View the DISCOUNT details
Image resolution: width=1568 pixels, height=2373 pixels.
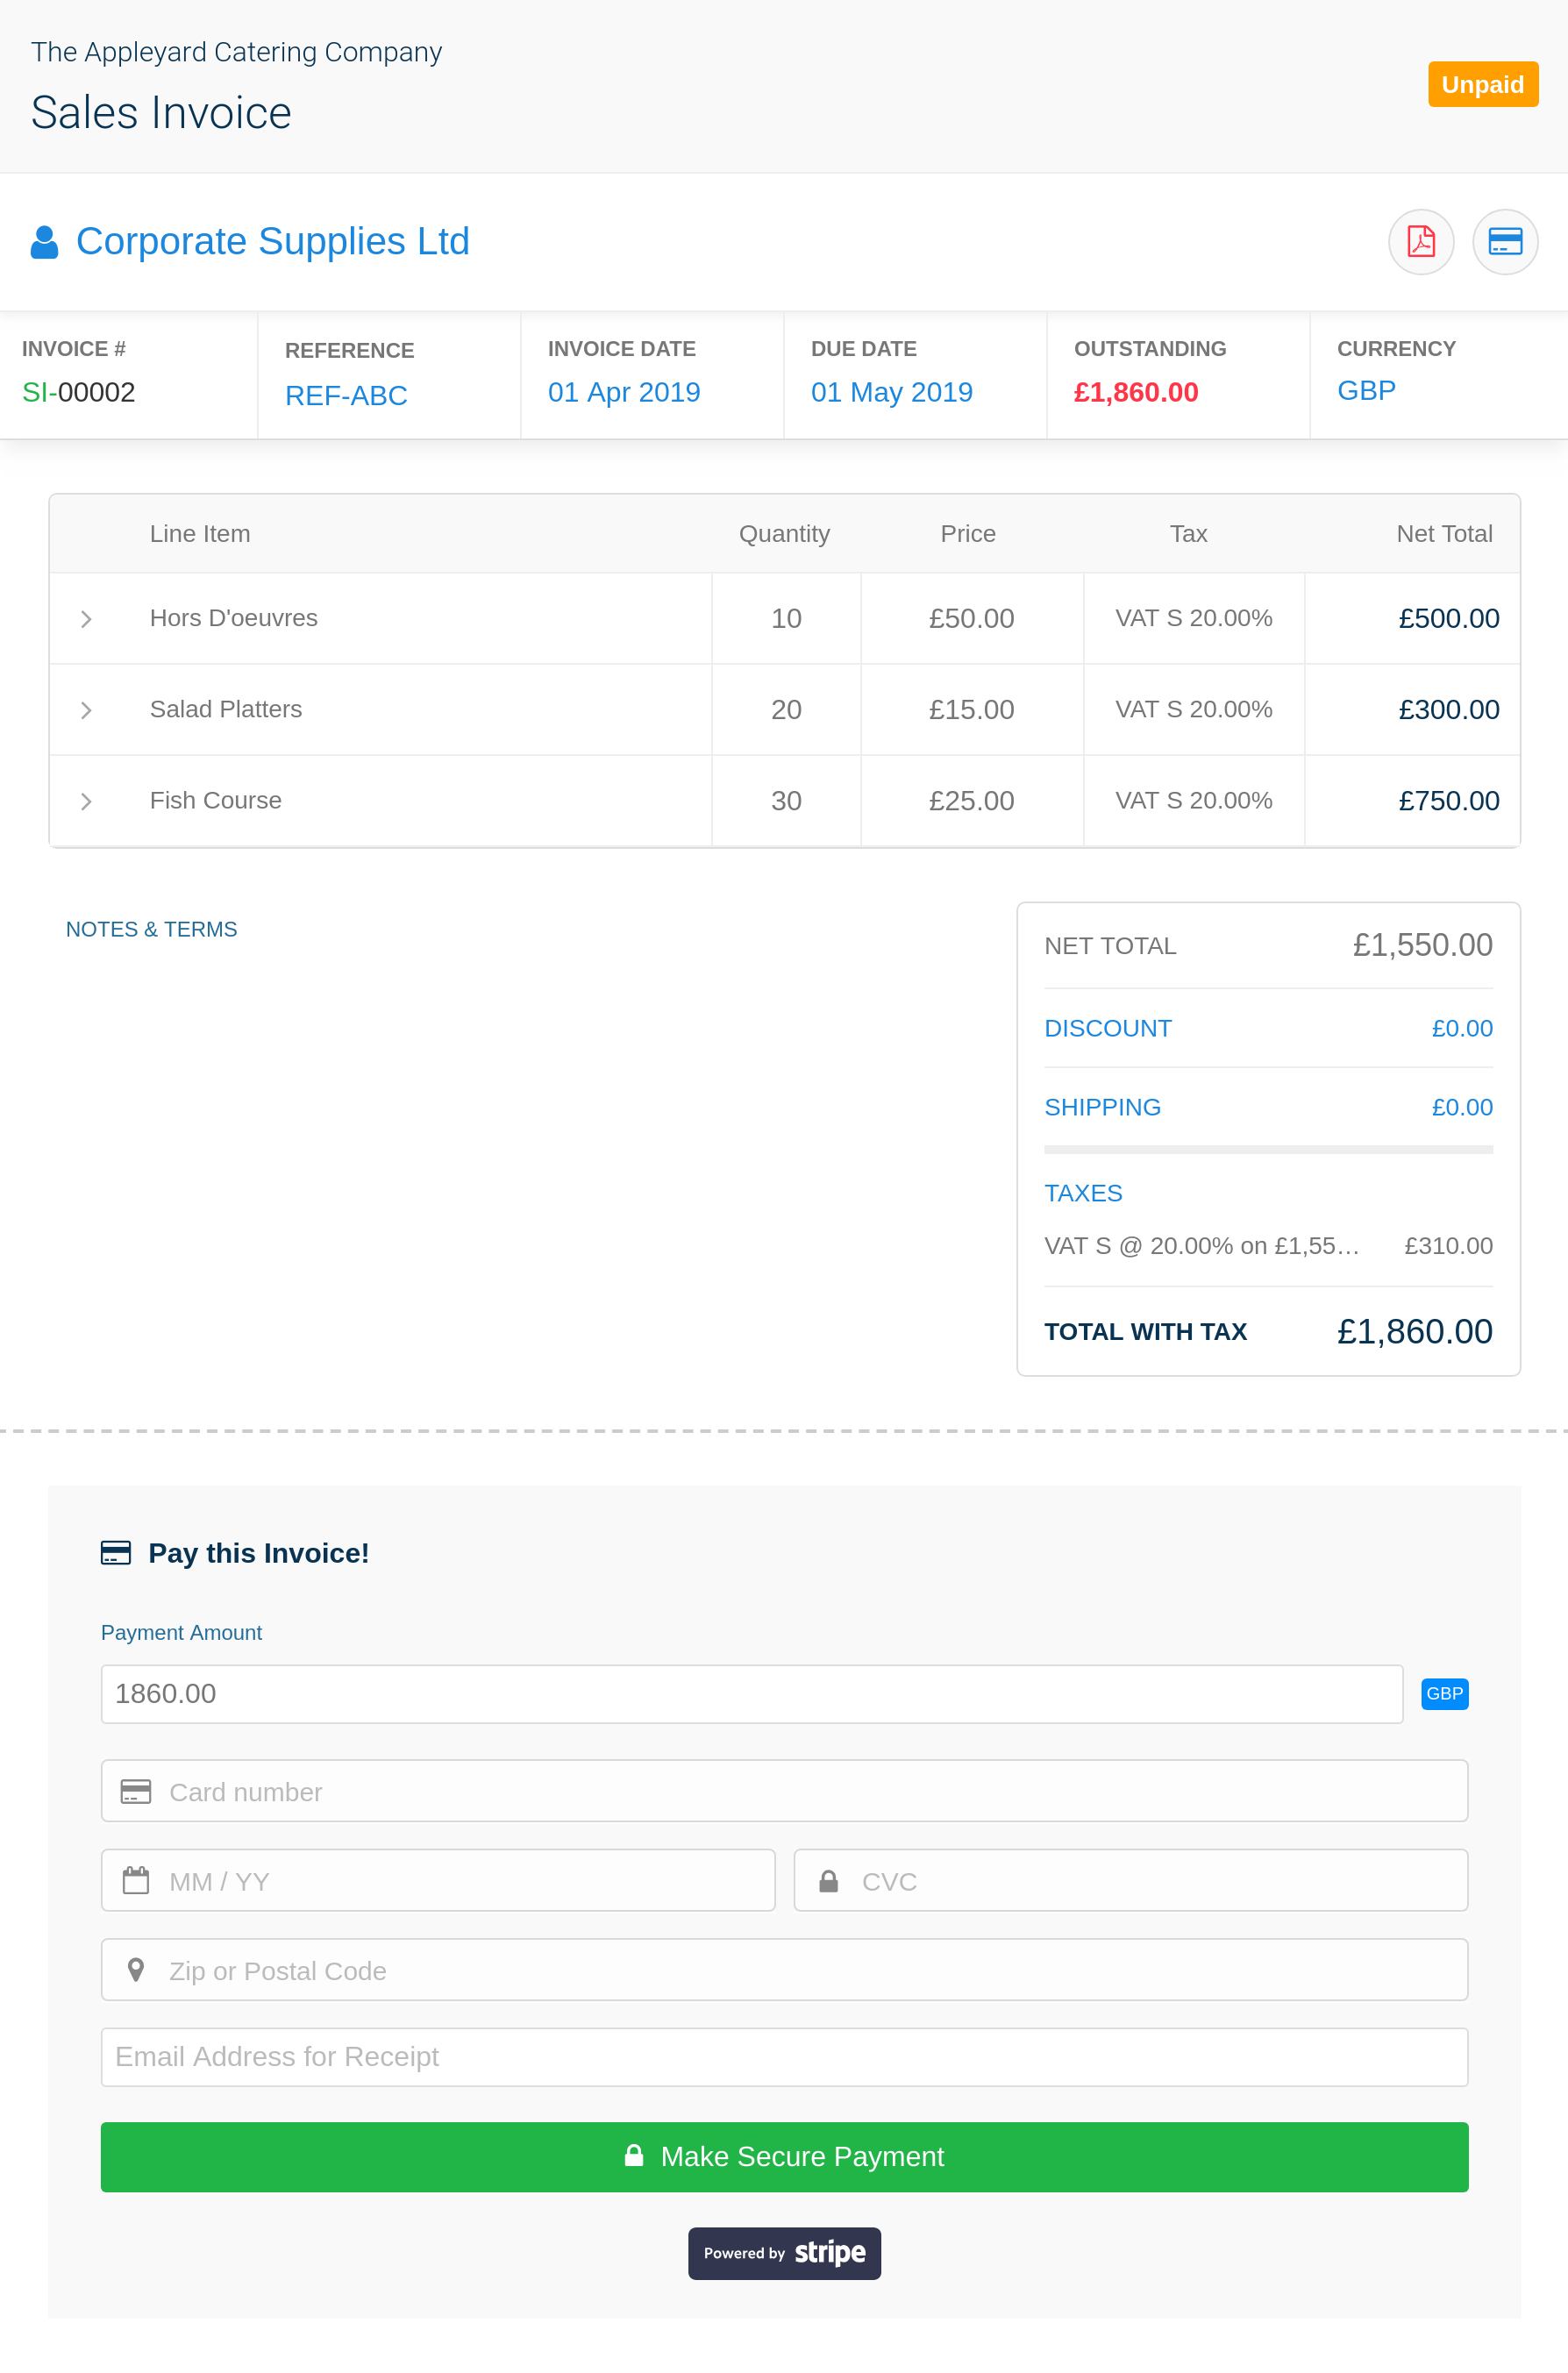[1108, 1027]
